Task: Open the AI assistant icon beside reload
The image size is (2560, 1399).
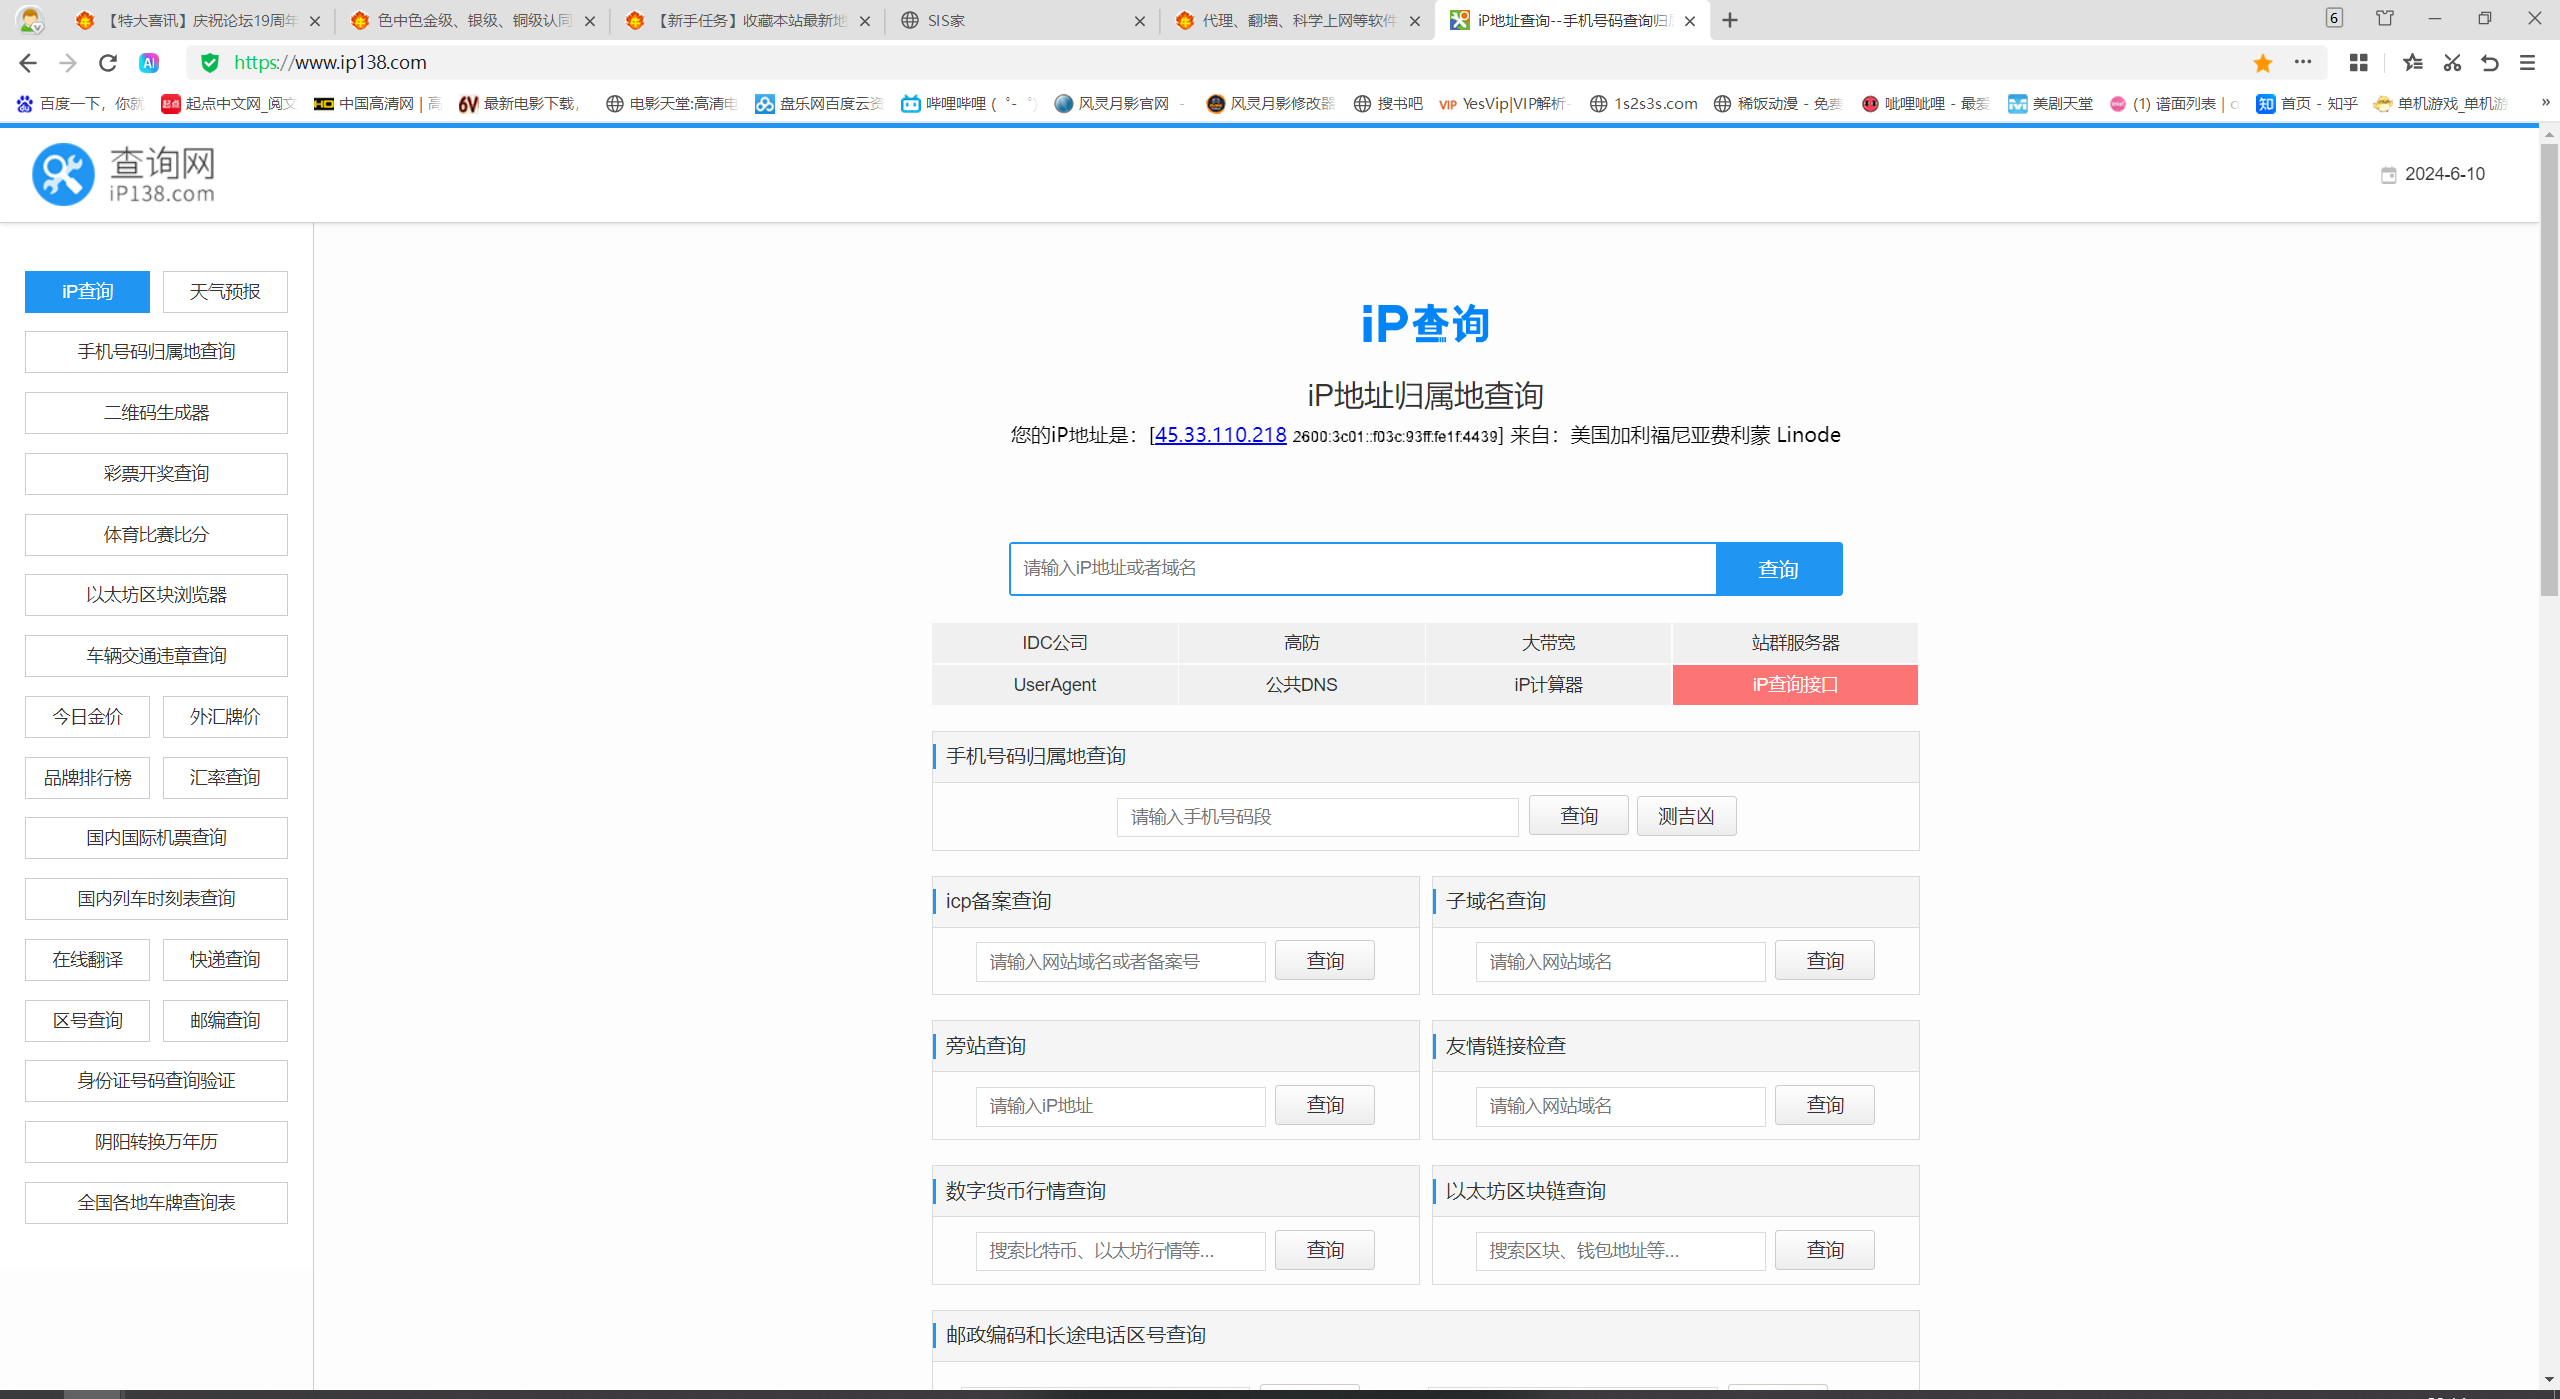Action: coord(149,63)
